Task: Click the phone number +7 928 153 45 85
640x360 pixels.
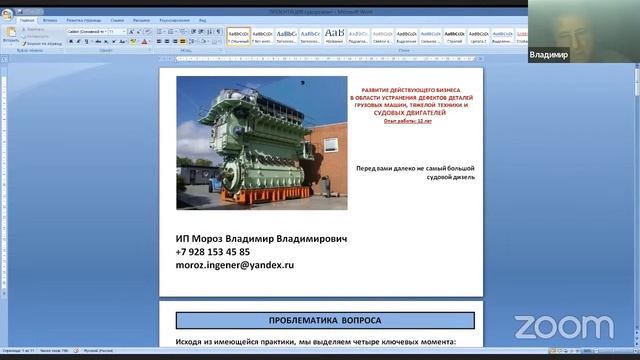Action: click(213, 252)
